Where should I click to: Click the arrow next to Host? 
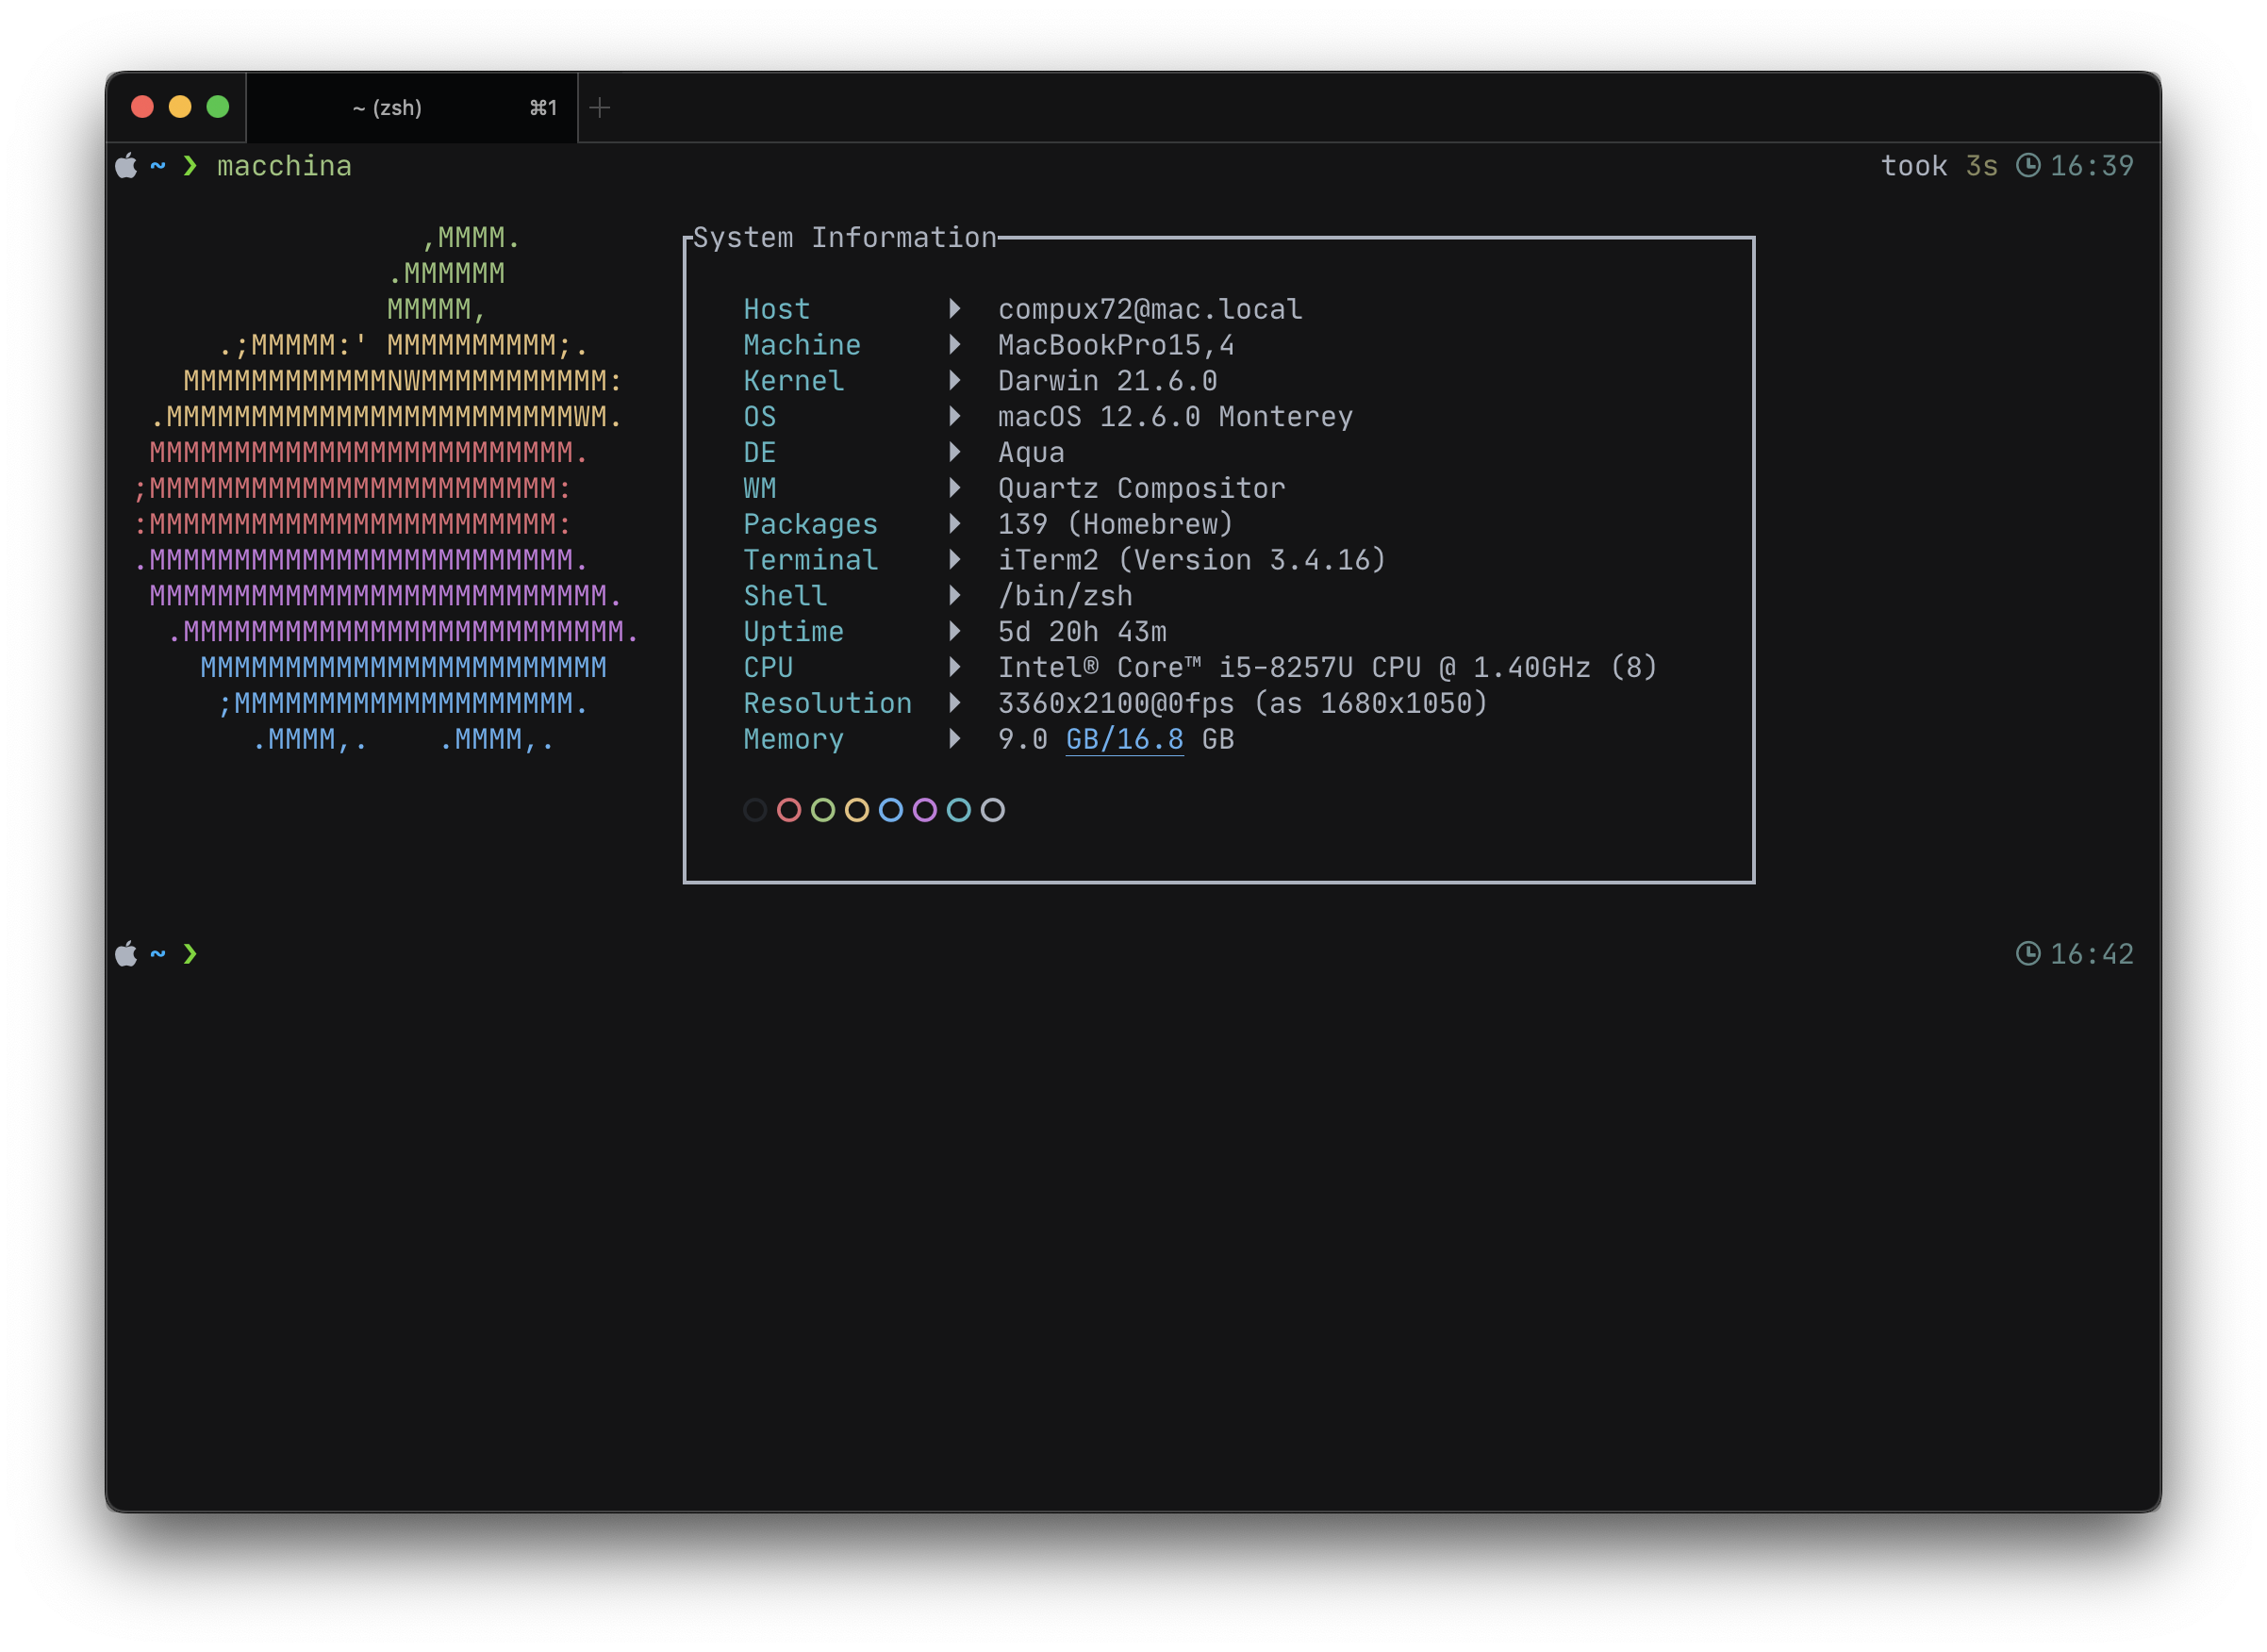[955, 309]
